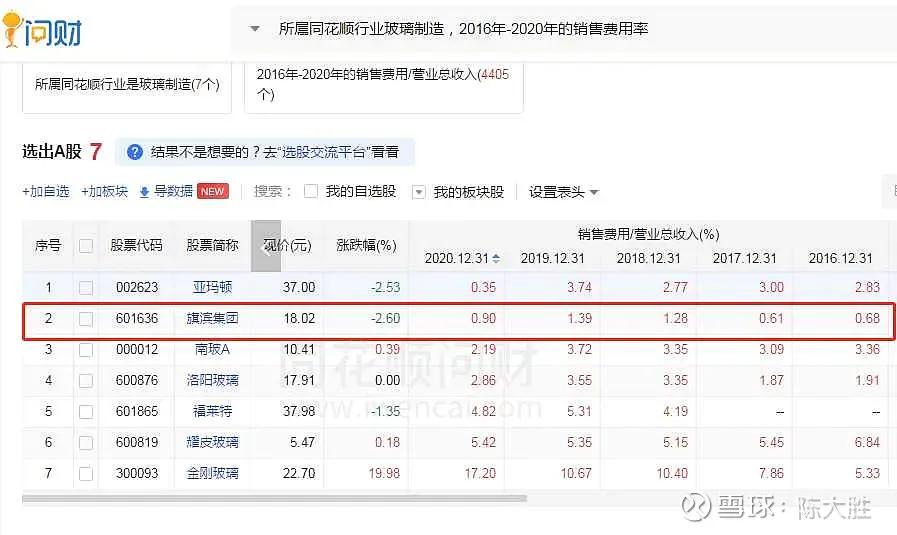Image resolution: width=897 pixels, height=535 pixels.
Task: Check the box for row 600819
Action: pyautogui.click(x=86, y=443)
